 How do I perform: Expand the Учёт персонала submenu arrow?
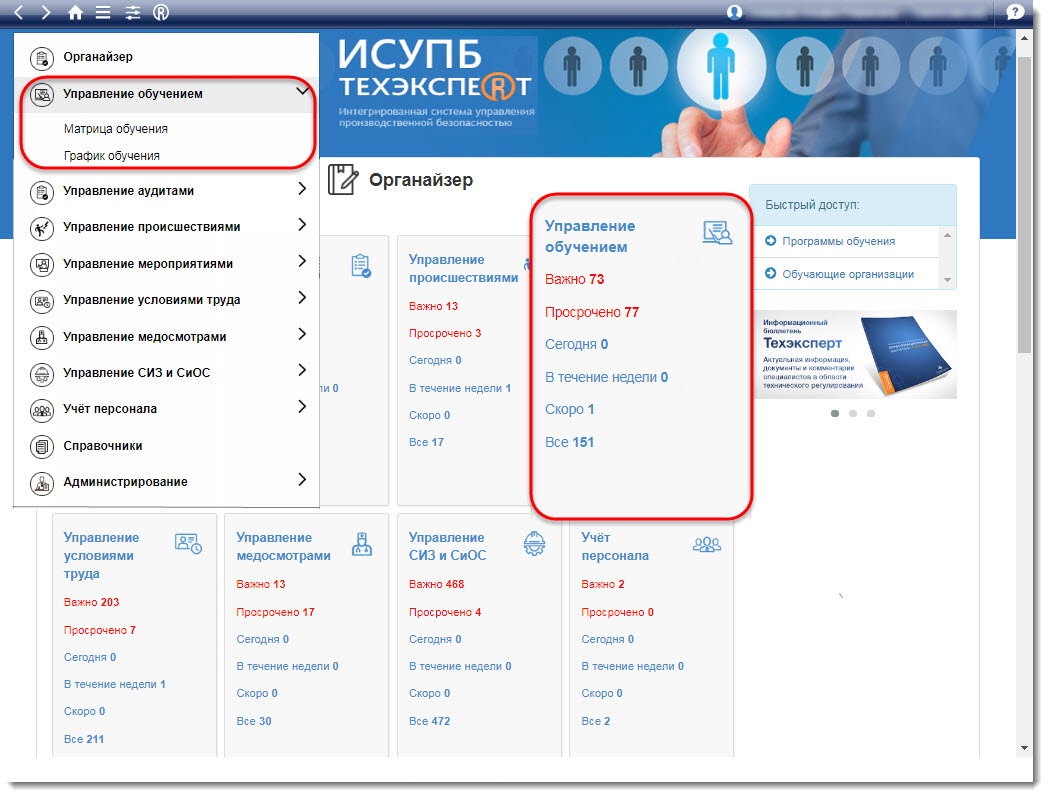pyautogui.click(x=302, y=407)
